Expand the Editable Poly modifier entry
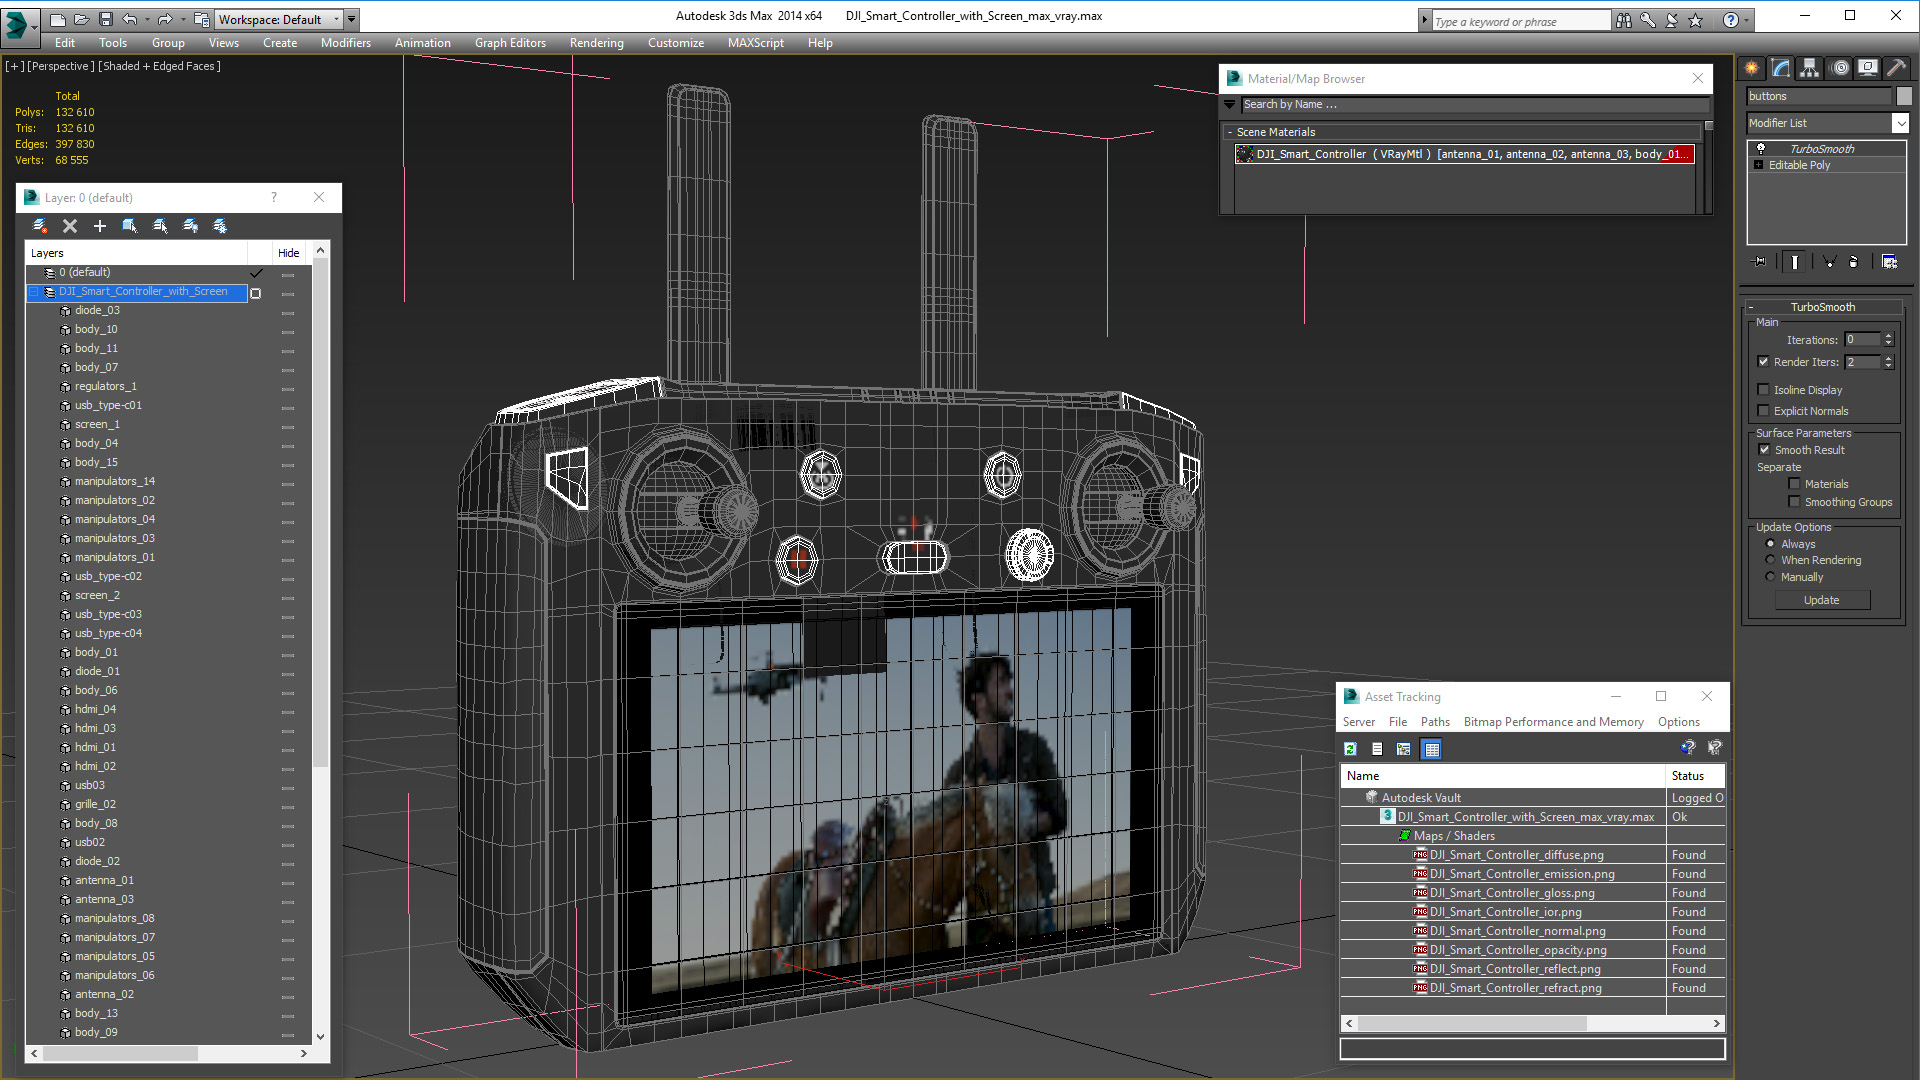 tap(1758, 165)
